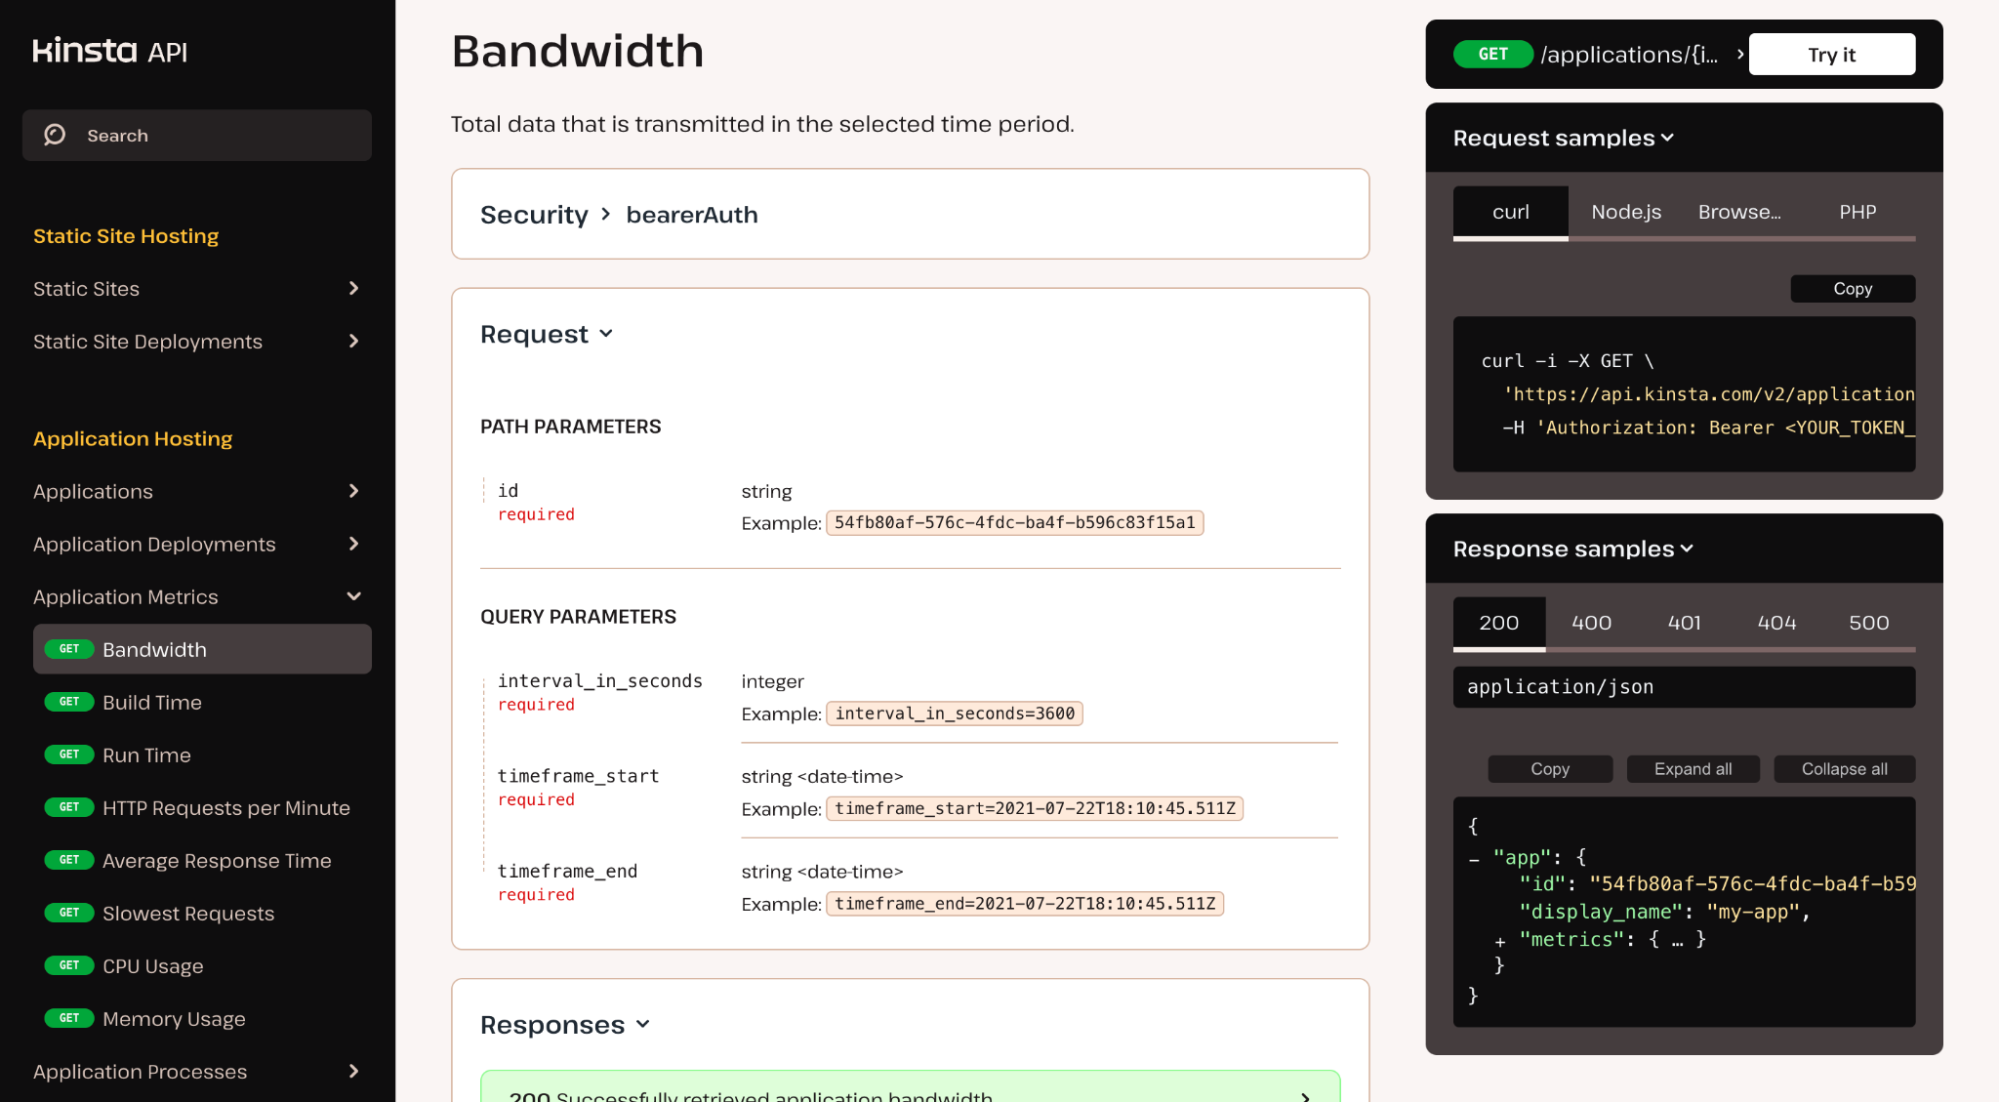Viewport: 1999px width, 1102px height.
Task: Click the GET Build Time icon
Action: click(66, 702)
